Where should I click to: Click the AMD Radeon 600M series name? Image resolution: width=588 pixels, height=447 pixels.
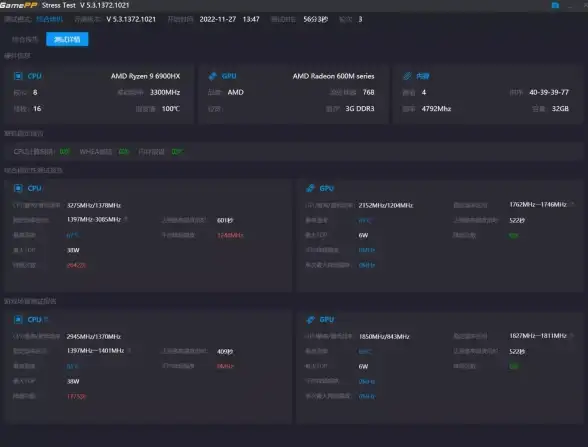(333, 76)
